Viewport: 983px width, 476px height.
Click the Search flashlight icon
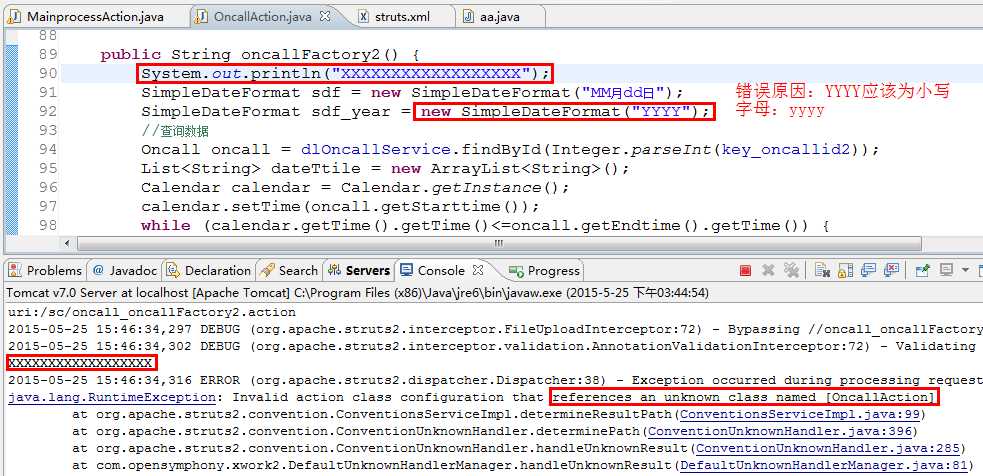[x=268, y=271]
